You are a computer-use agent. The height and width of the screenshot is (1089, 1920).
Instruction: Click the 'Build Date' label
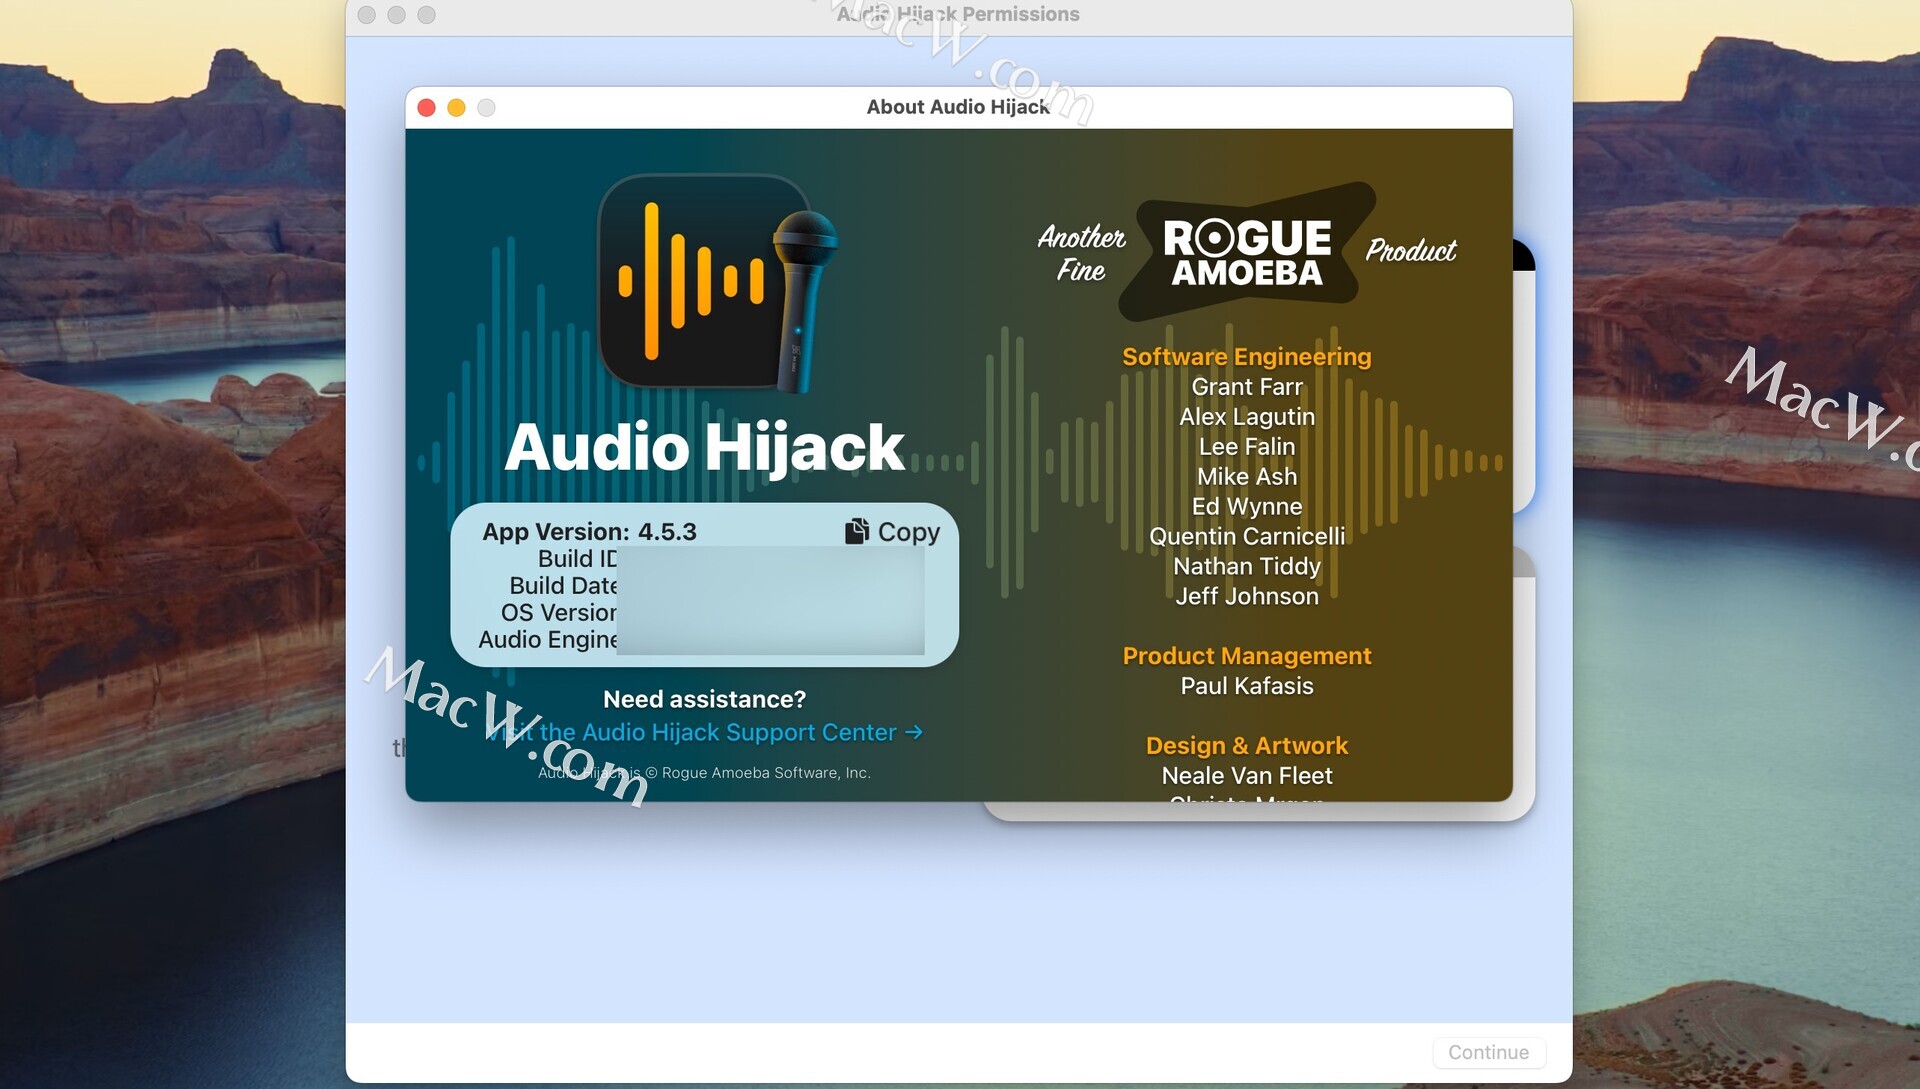tap(563, 586)
